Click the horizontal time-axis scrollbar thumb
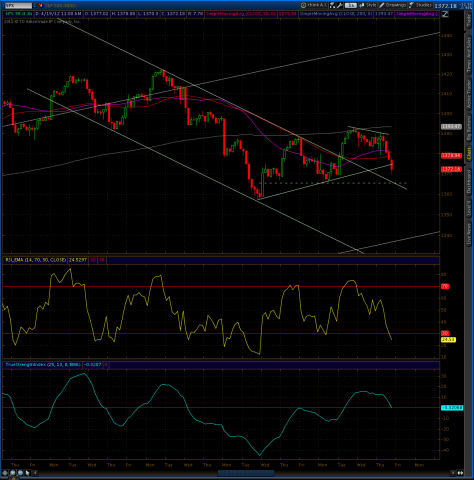 246,473
